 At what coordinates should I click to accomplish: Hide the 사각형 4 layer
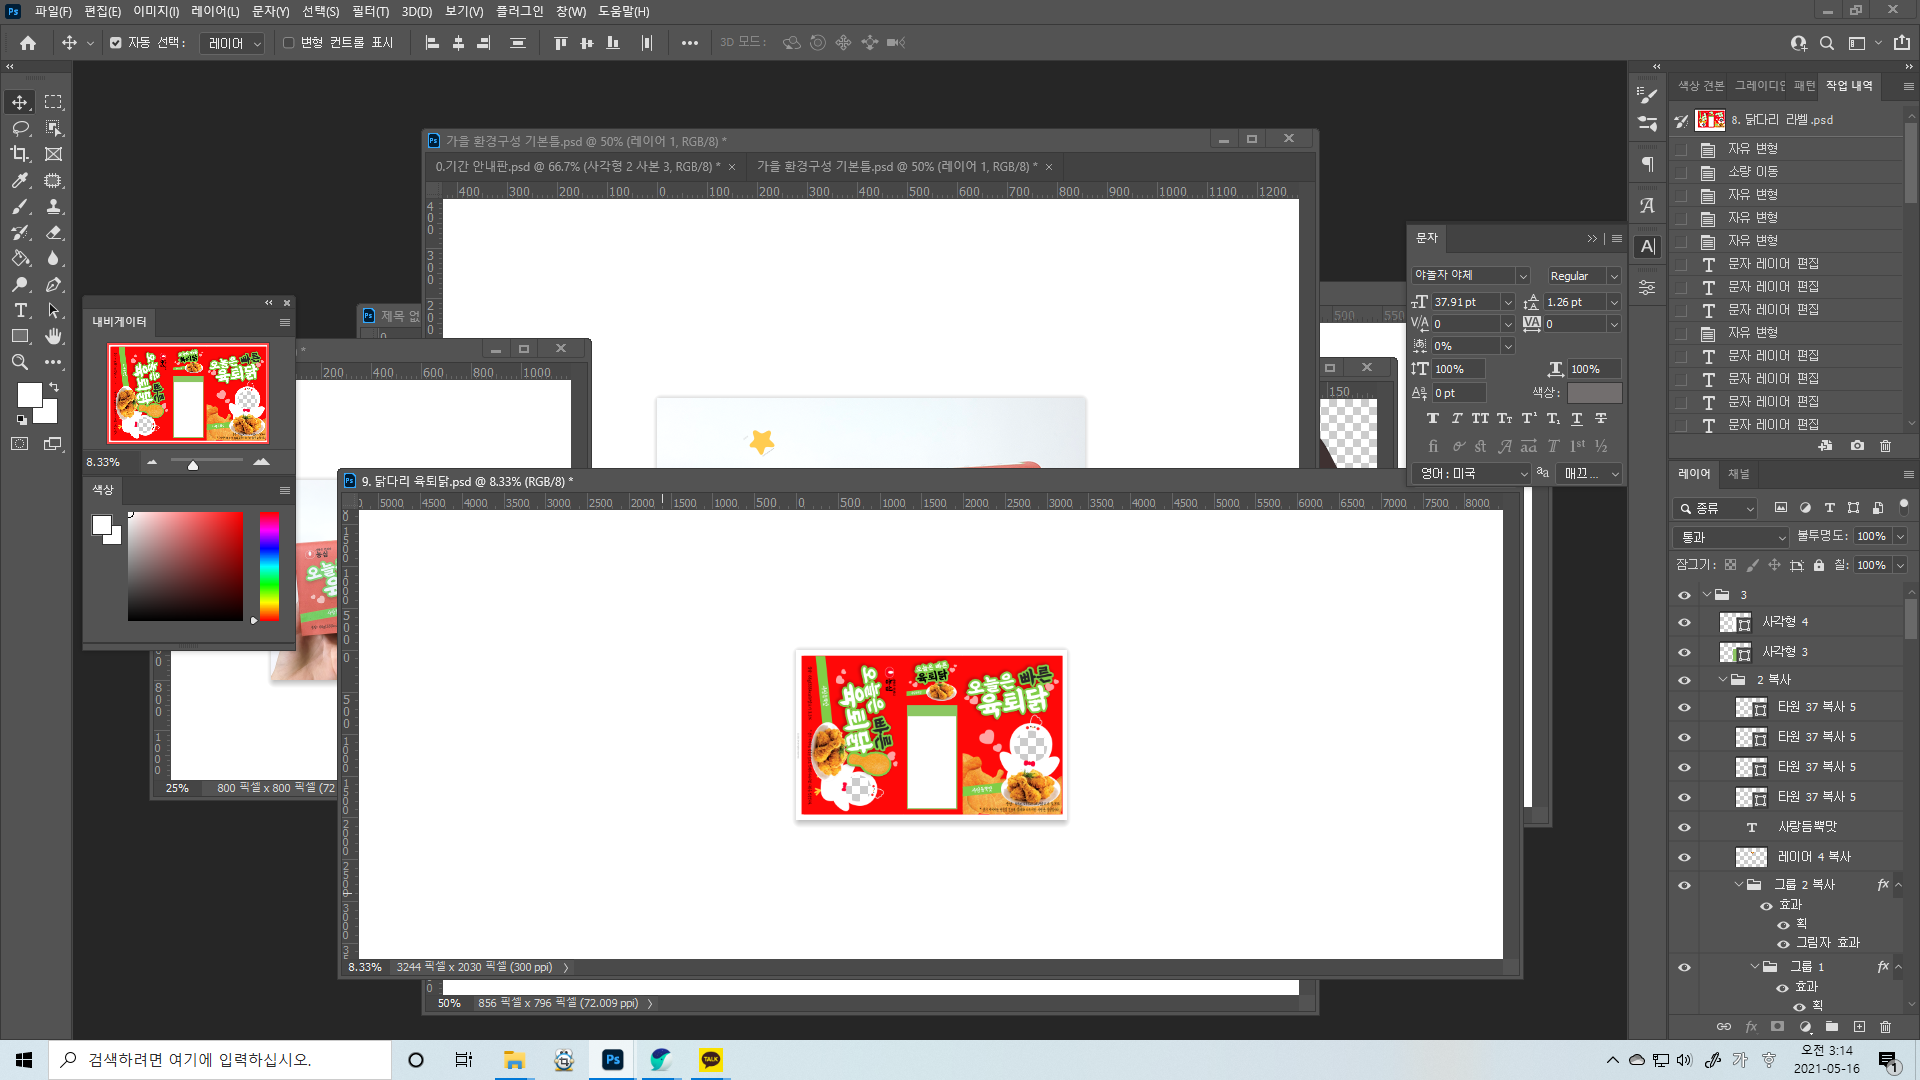point(1684,622)
